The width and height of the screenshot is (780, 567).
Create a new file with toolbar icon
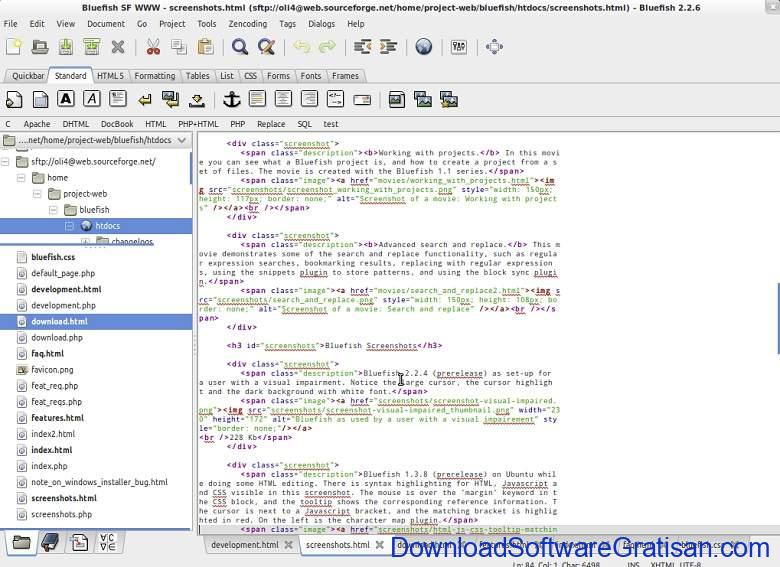click(x=14, y=47)
